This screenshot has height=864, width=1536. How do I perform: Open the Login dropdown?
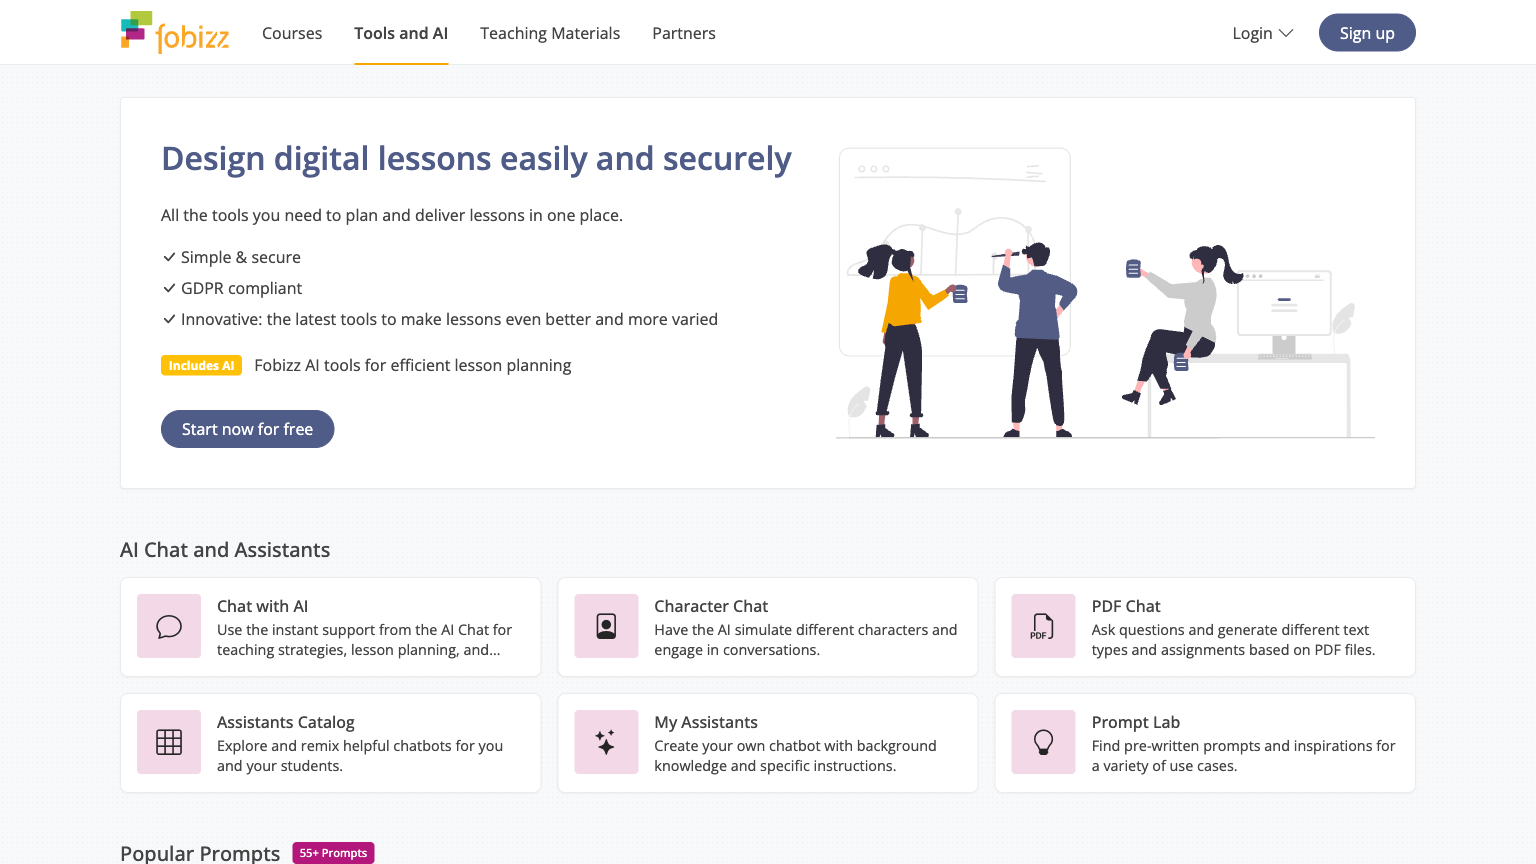(1253, 32)
